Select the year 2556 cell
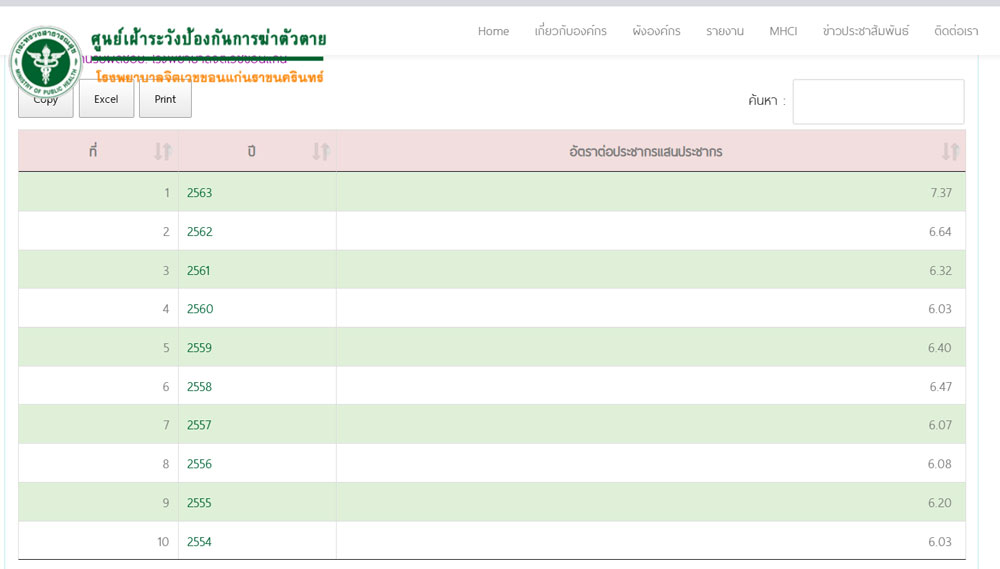The height and width of the screenshot is (569, 1000). 258,464
